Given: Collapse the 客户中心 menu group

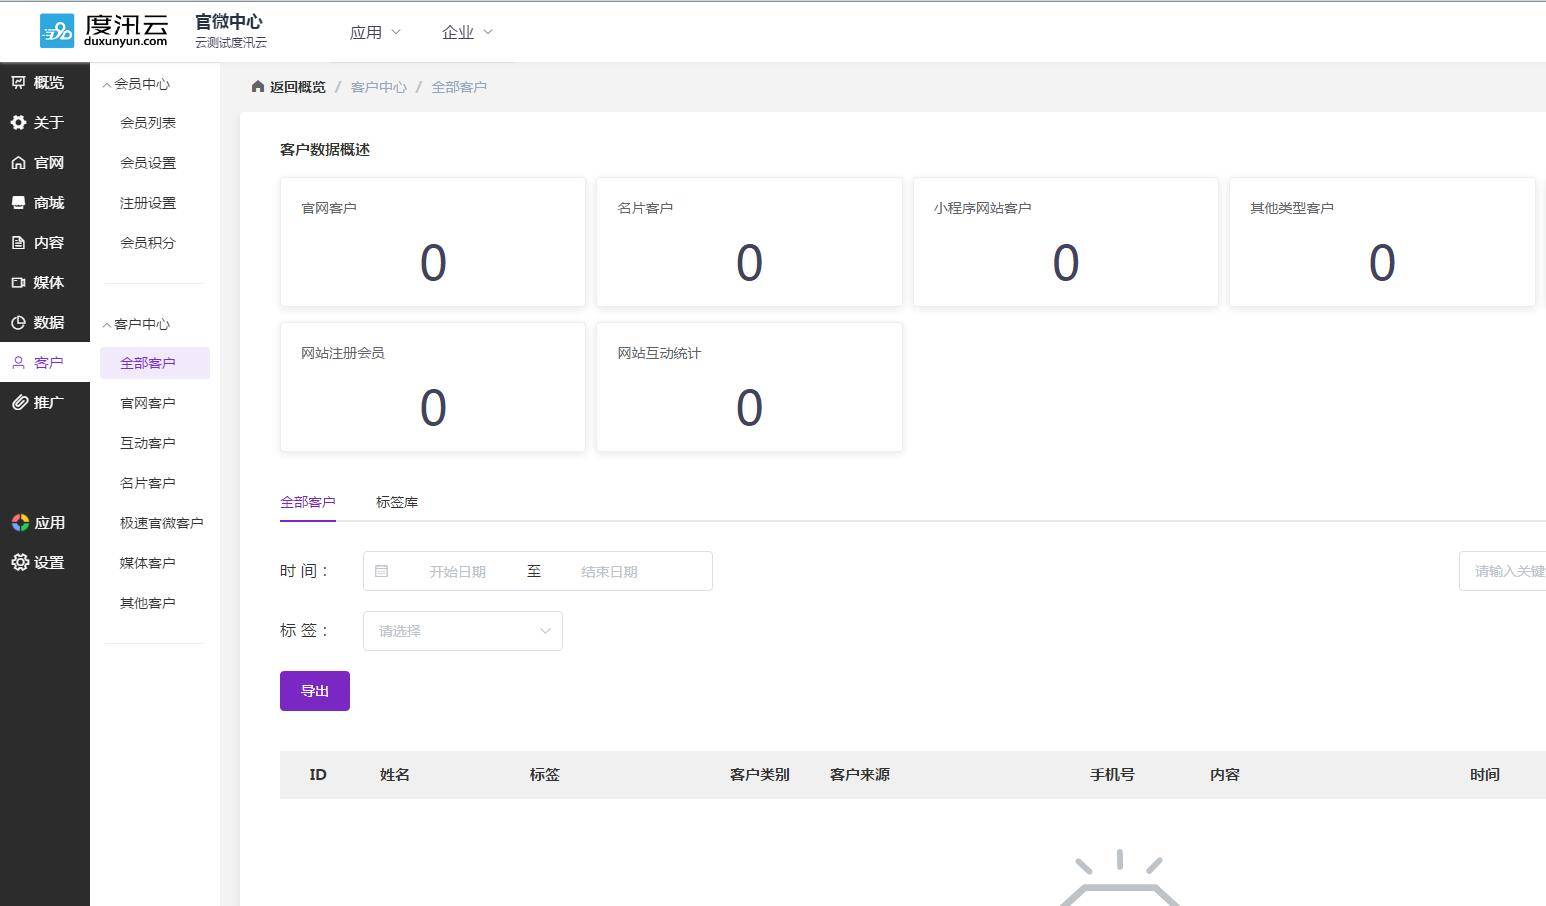Looking at the screenshot, I should click(137, 324).
